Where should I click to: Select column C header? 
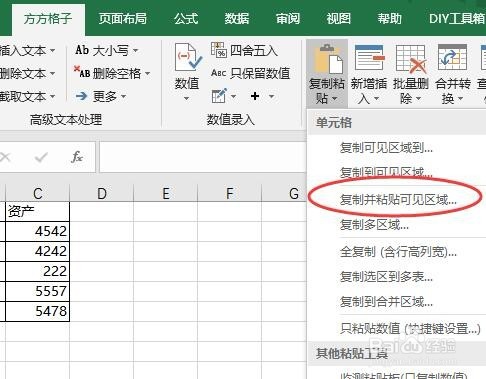(x=38, y=193)
